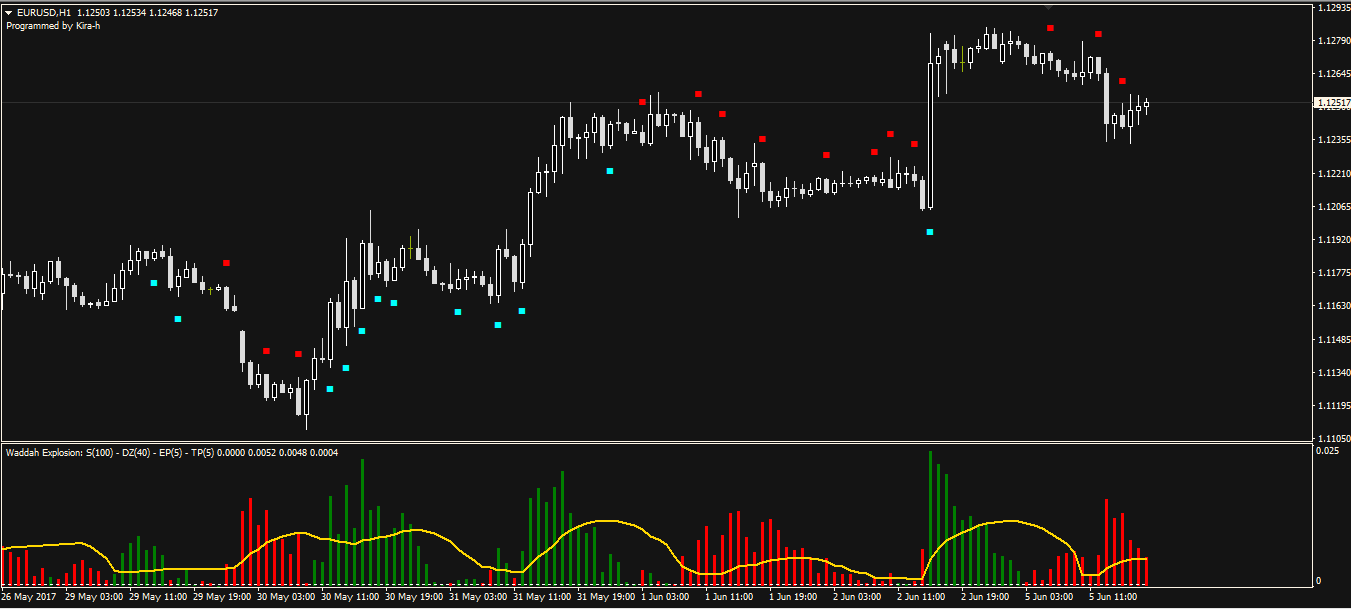Image resolution: width=1351 pixels, height=610 pixels.
Task: Click the '26 May 2017' date on time axis
Action: click(30, 597)
